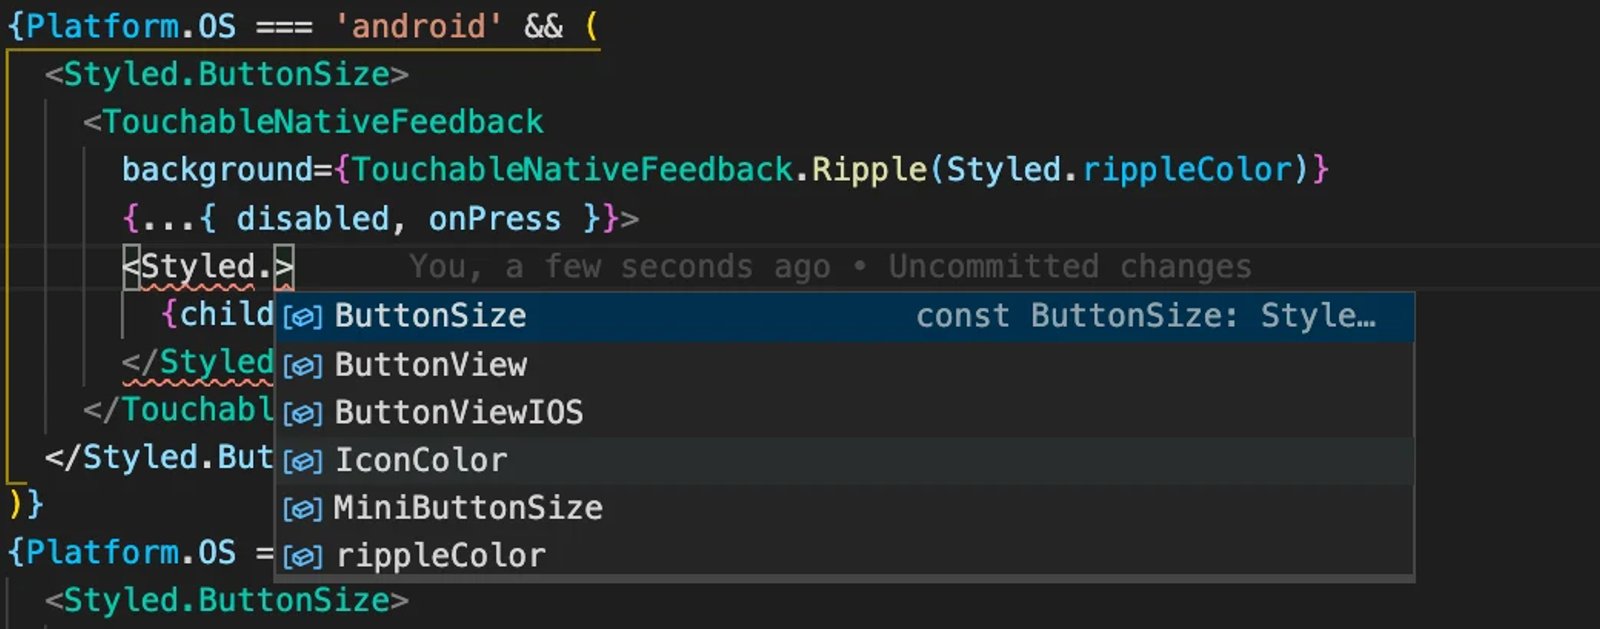Choose MiniButtonSize from the autocomplete list
Screen dimensions: 1600x629
pyautogui.click(x=466, y=507)
